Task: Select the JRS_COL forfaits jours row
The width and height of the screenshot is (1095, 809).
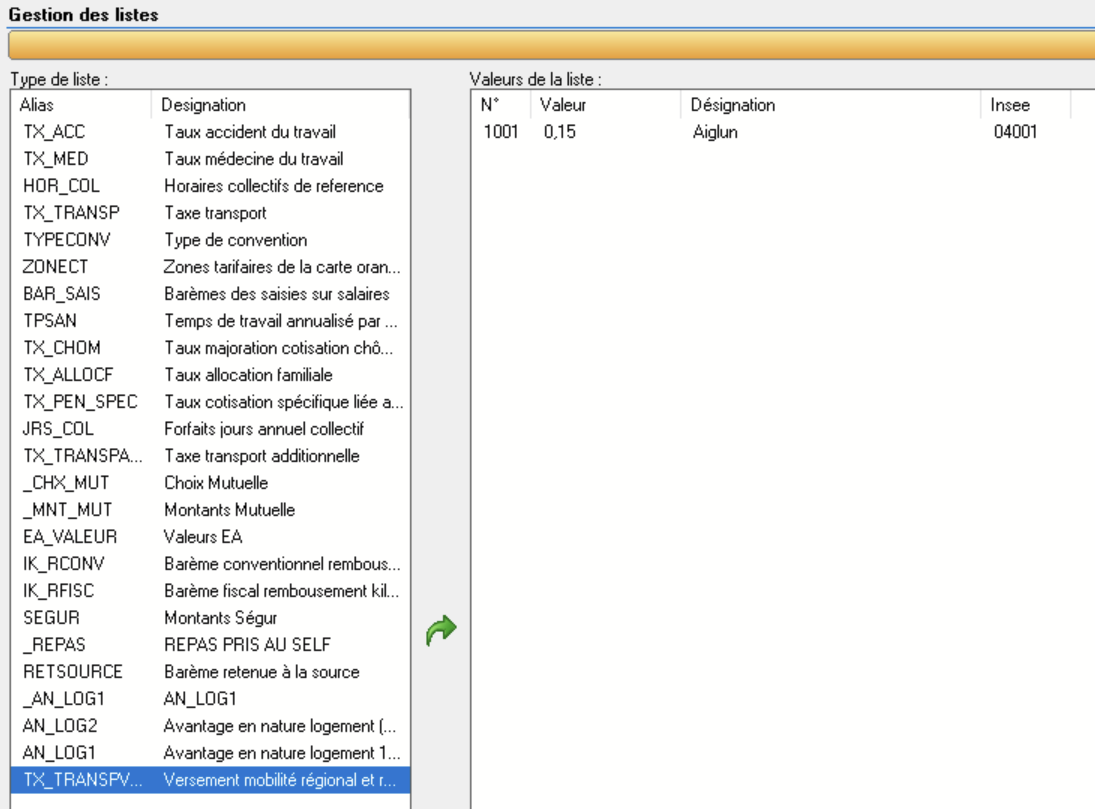Action: [x=211, y=429]
